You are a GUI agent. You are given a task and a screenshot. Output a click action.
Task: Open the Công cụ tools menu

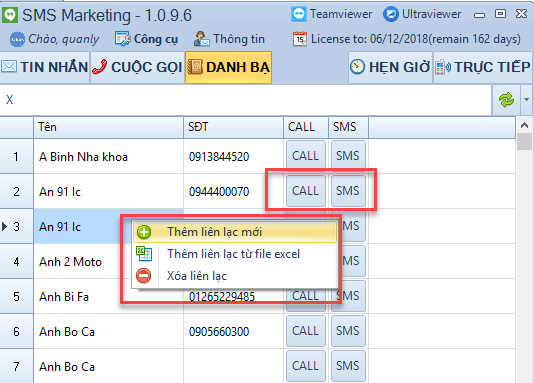tap(146, 39)
